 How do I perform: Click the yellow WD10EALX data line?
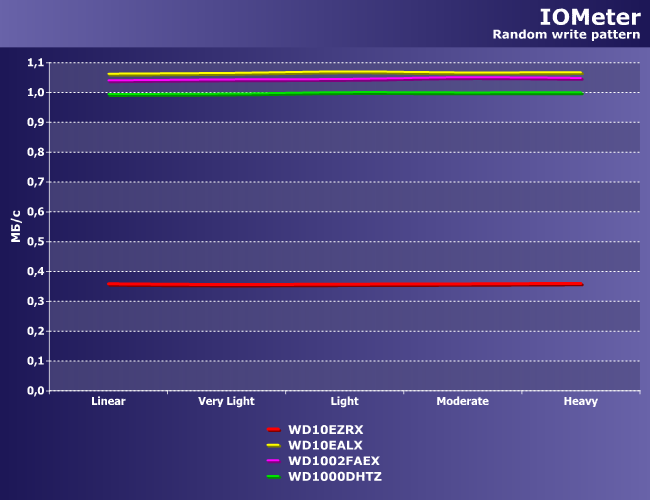click(345, 73)
